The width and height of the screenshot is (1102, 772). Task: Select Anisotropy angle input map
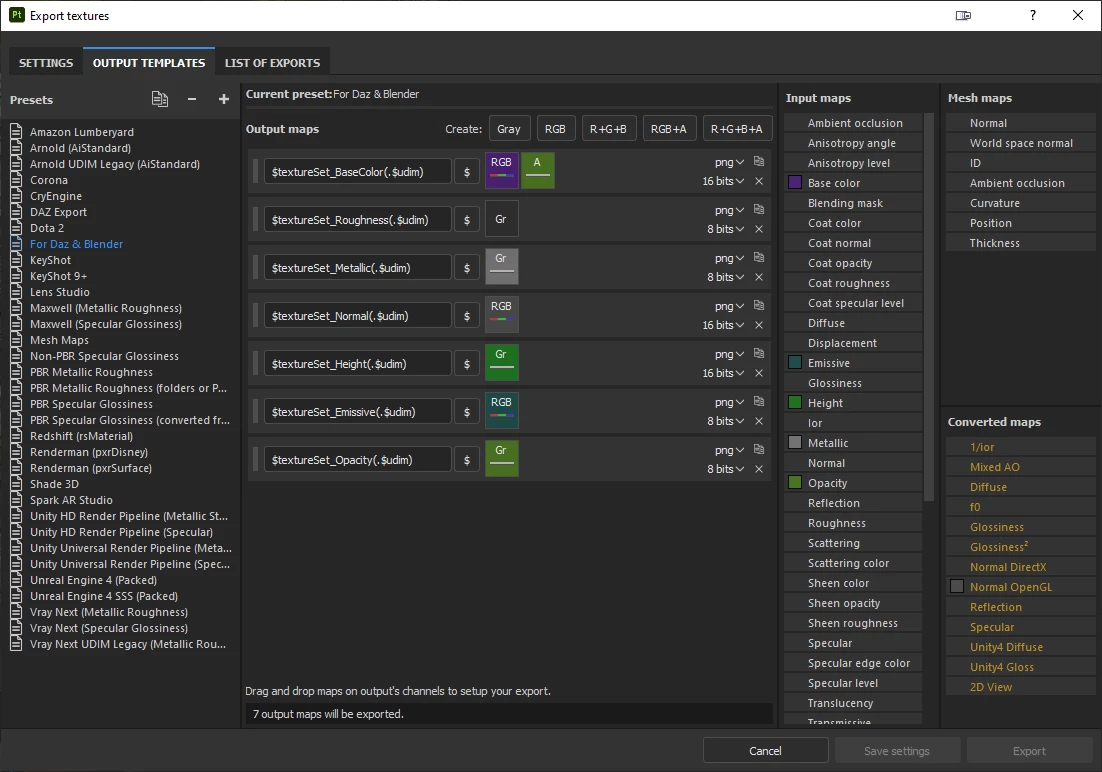point(853,143)
